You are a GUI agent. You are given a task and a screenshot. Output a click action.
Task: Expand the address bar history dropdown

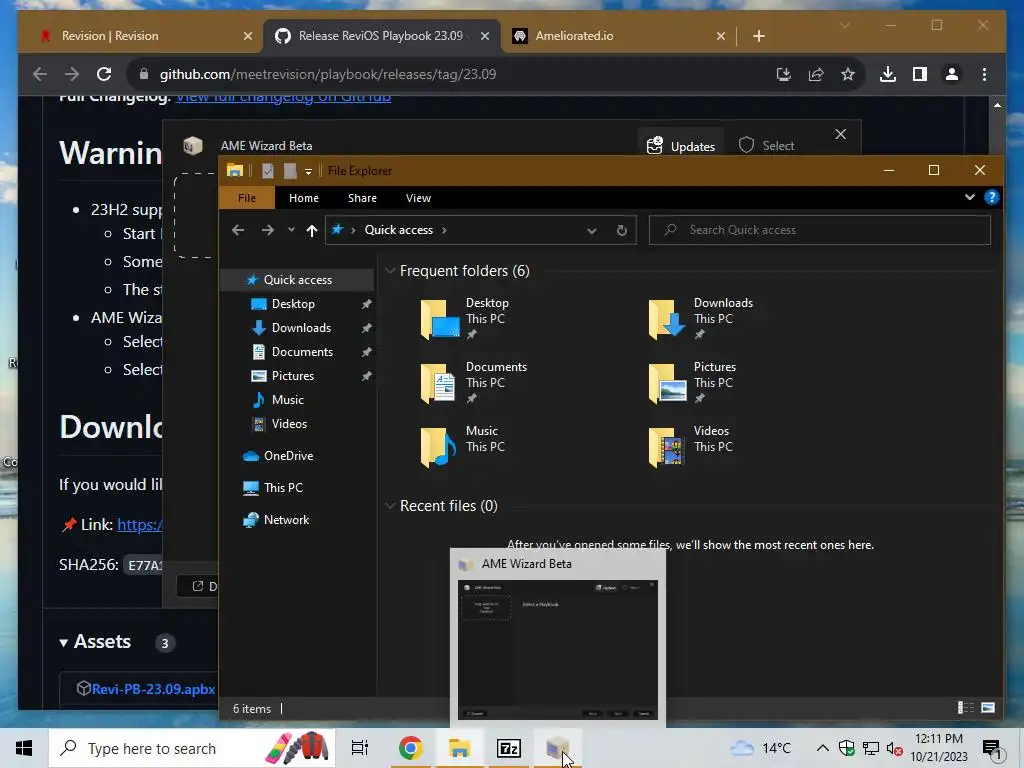[592, 230]
